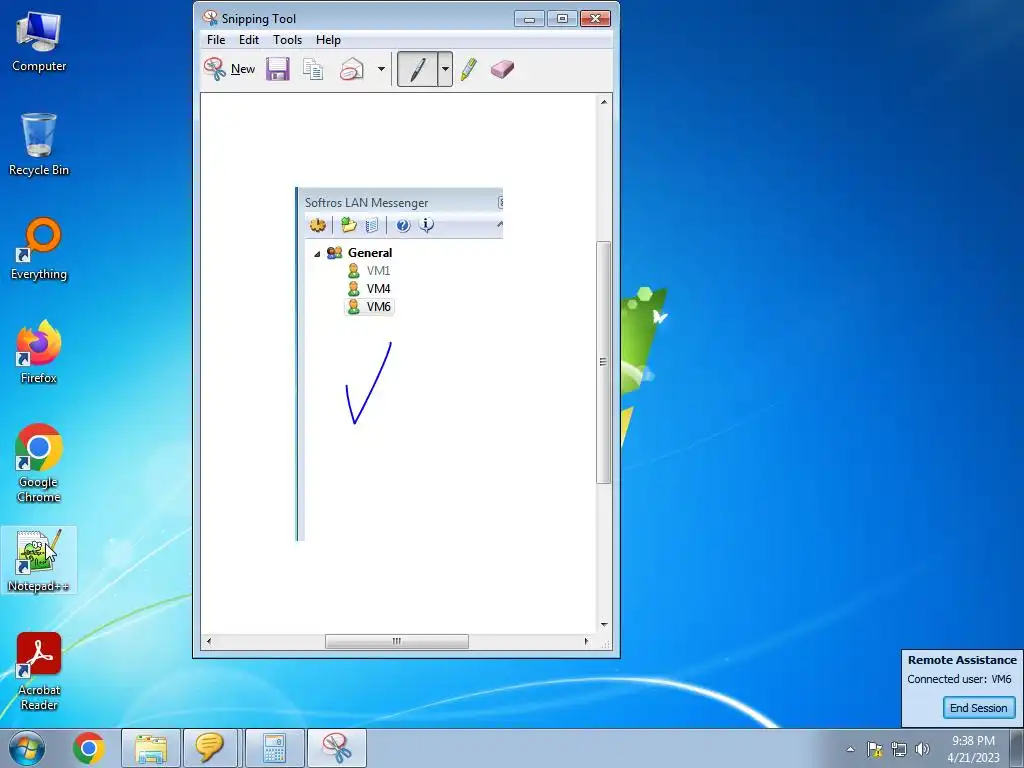Click the horizontal scrollbar left arrow
1024x768 pixels.
(x=208, y=641)
